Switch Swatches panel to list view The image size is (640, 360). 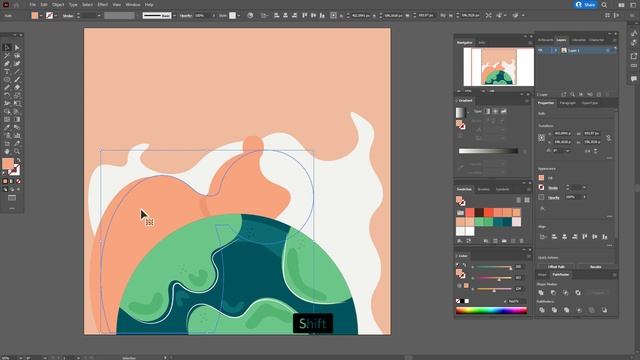pos(518,200)
